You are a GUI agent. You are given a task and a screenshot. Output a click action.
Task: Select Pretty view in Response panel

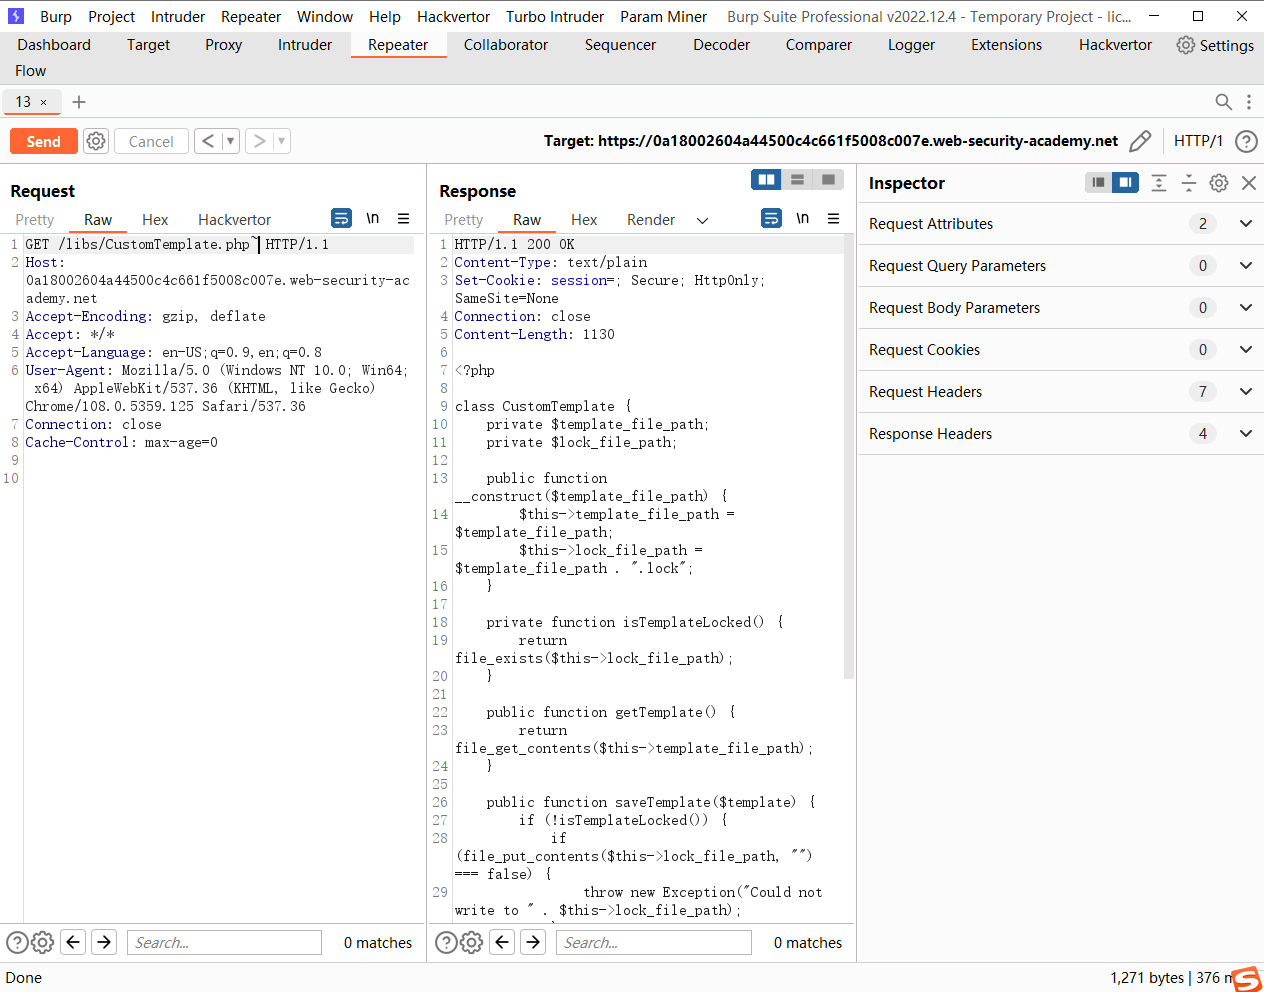pyautogui.click(x=464, y=220)
